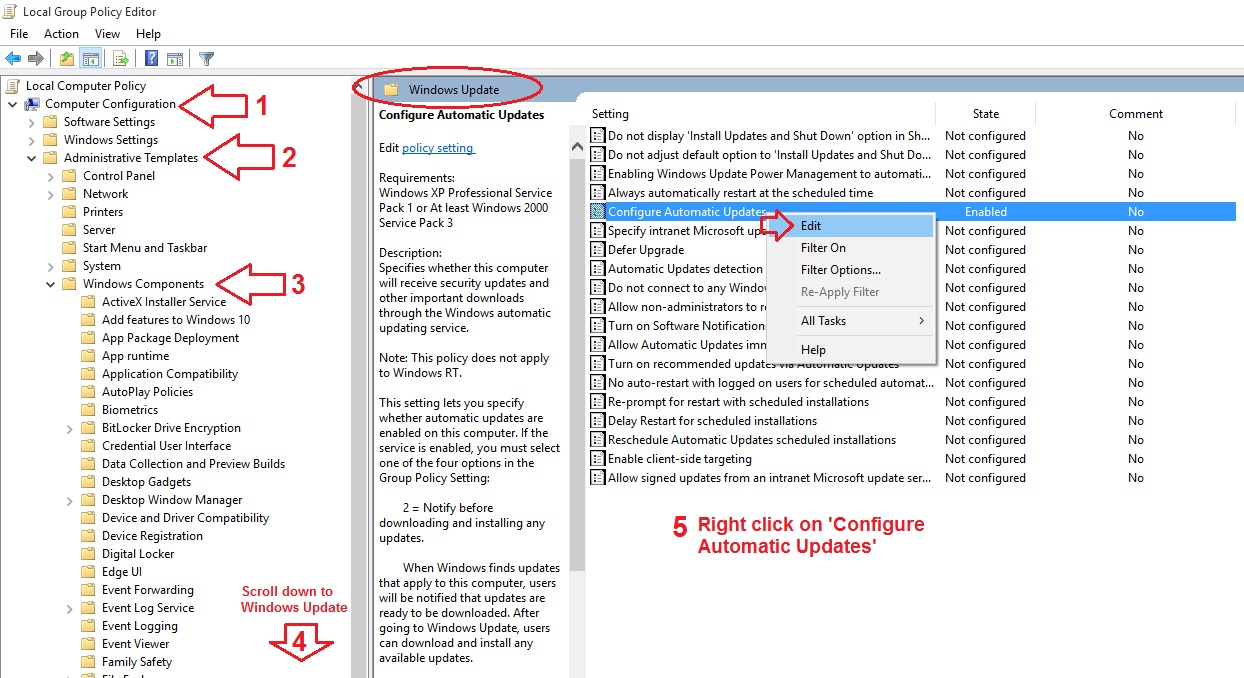This screenshot has height=678, width=1244.
Task: Toggle the Show/Hide Console Tree toolbar icon
Action: [x=90, y=59]
